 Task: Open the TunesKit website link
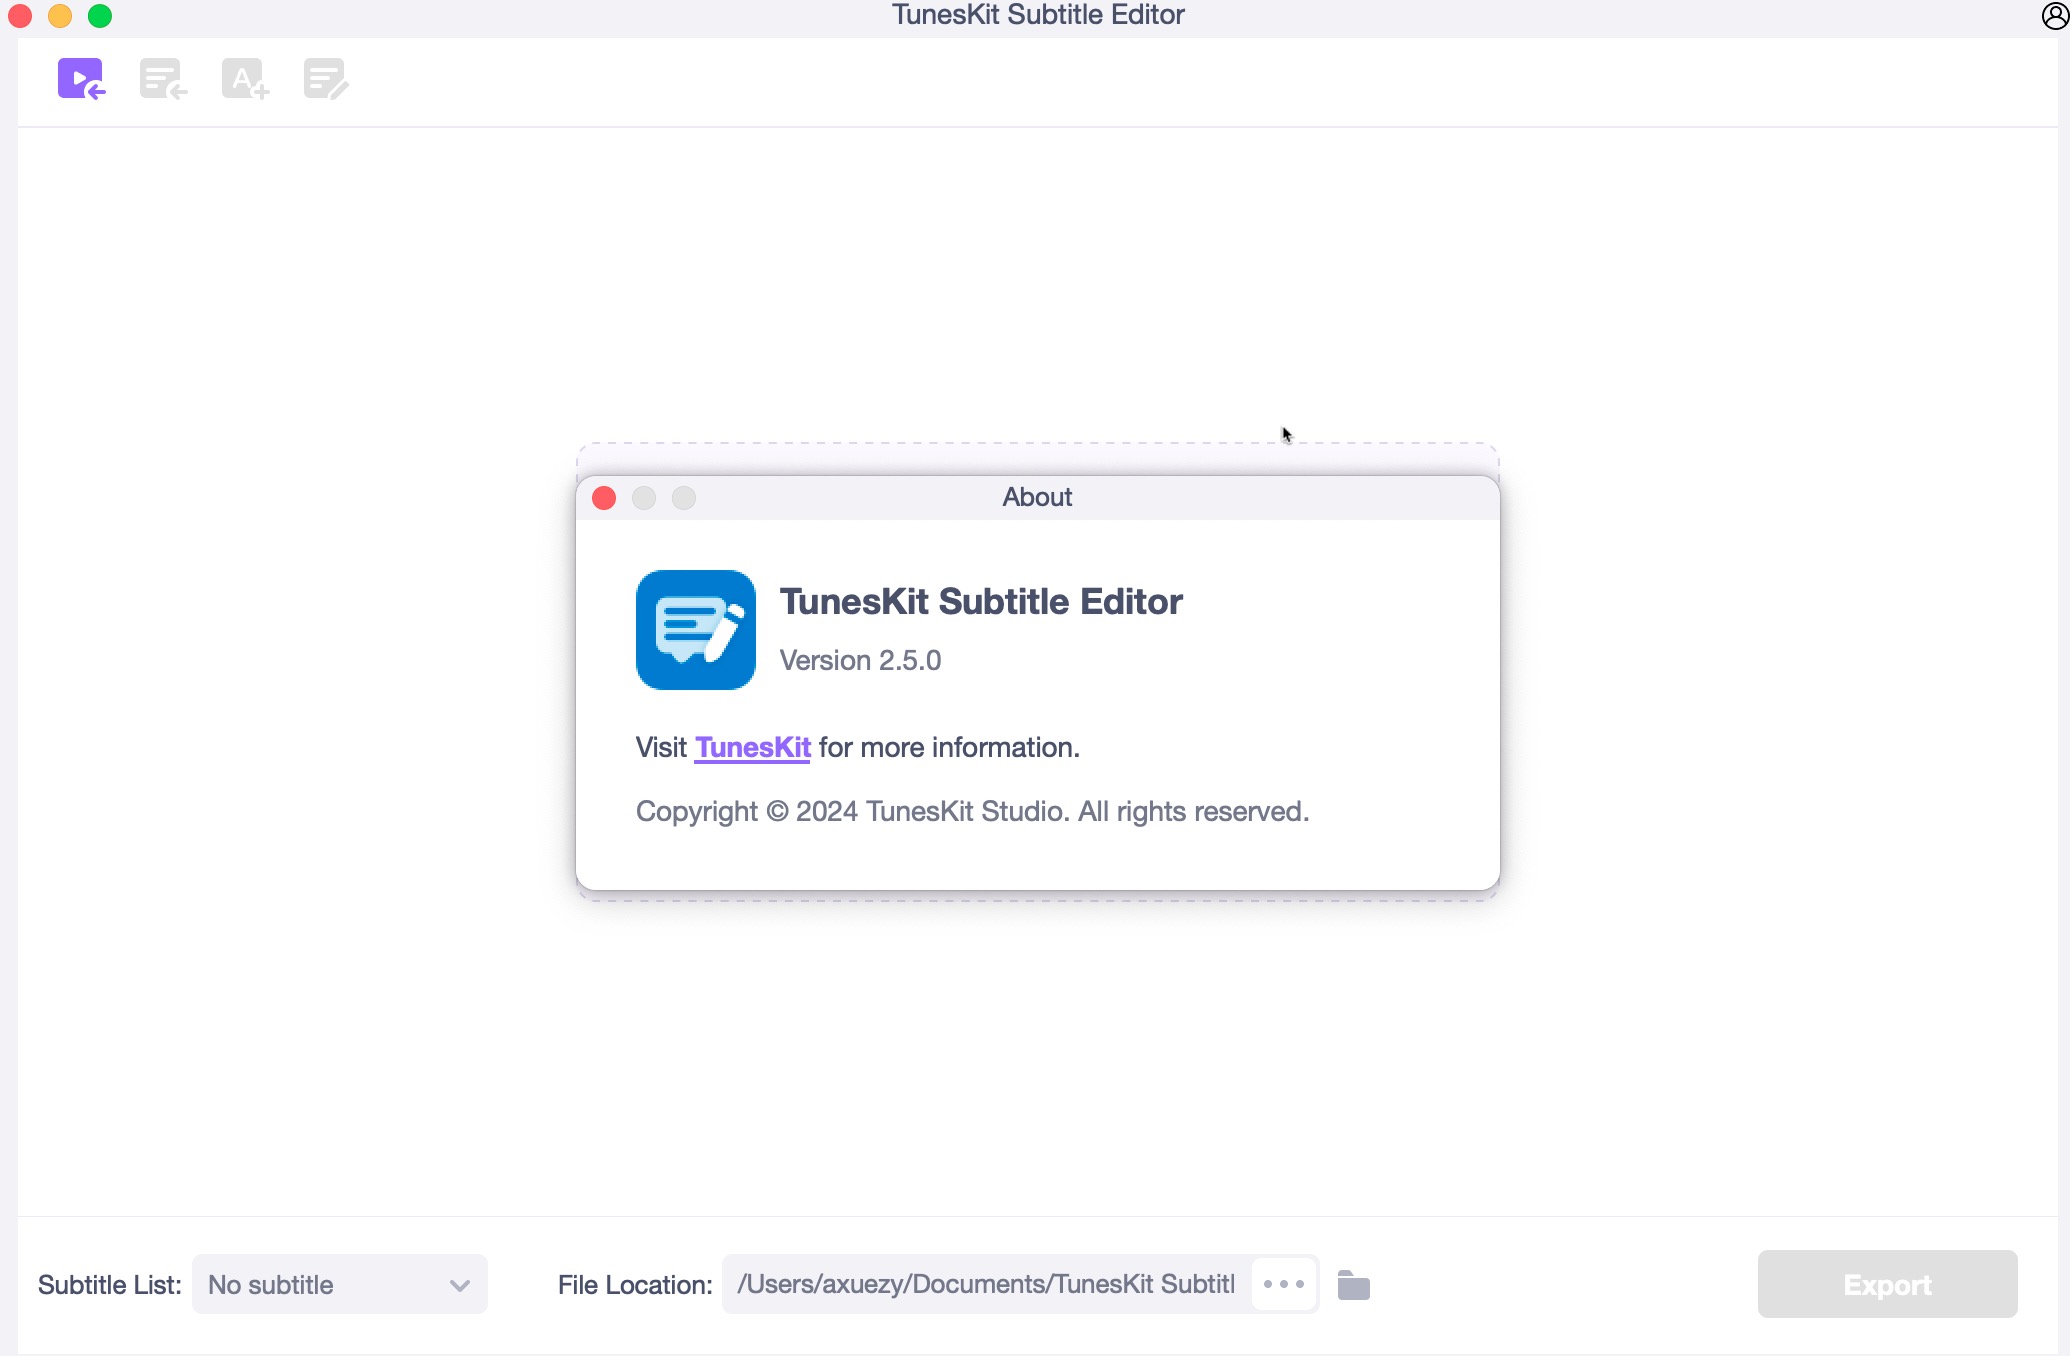pos(753,747)
